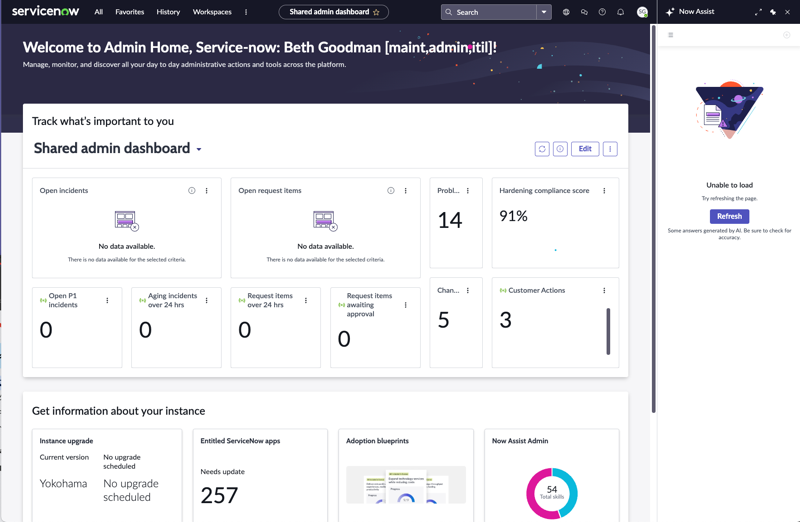The width and height of the screenshot is (800, 522).
Task: Click the main page vertical scrollbar
Action: [654, 219]
